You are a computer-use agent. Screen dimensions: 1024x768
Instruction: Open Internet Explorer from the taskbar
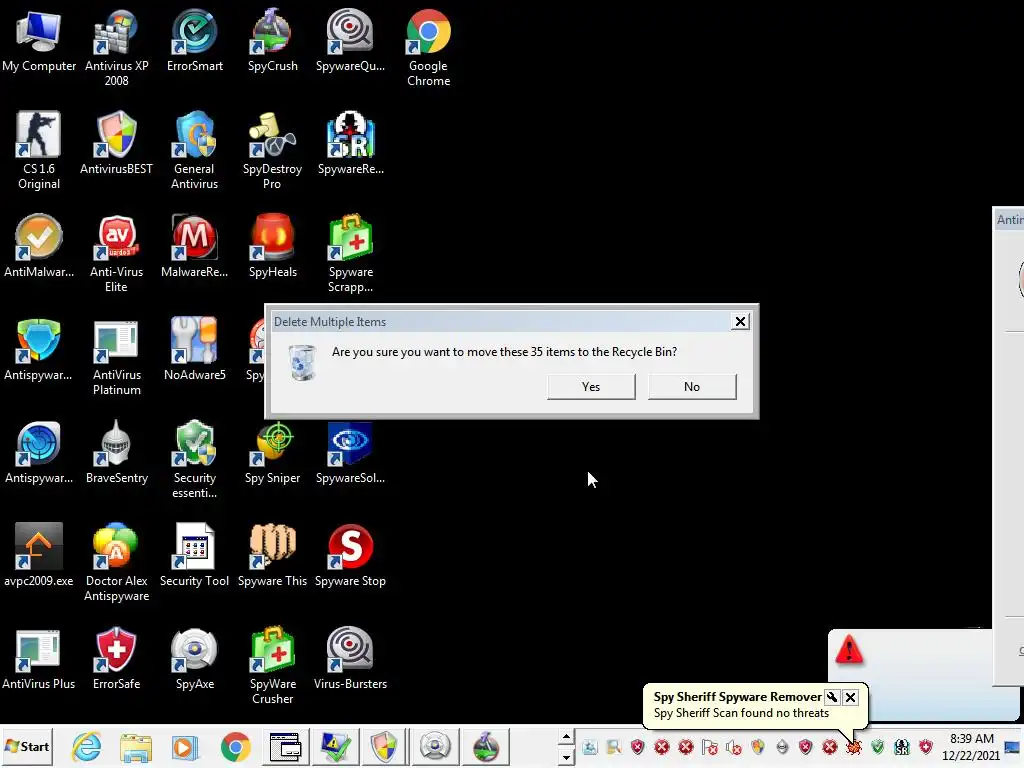(86, 746)
